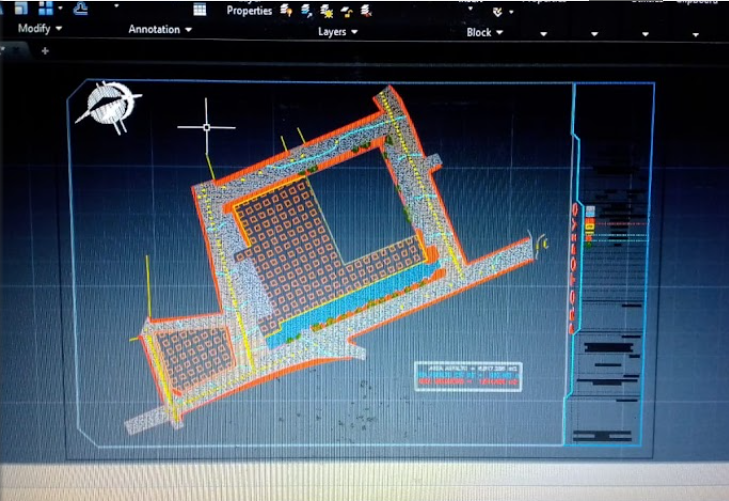
Task: Click the Table icon in Annotation panel
Action: pos(199,9)
